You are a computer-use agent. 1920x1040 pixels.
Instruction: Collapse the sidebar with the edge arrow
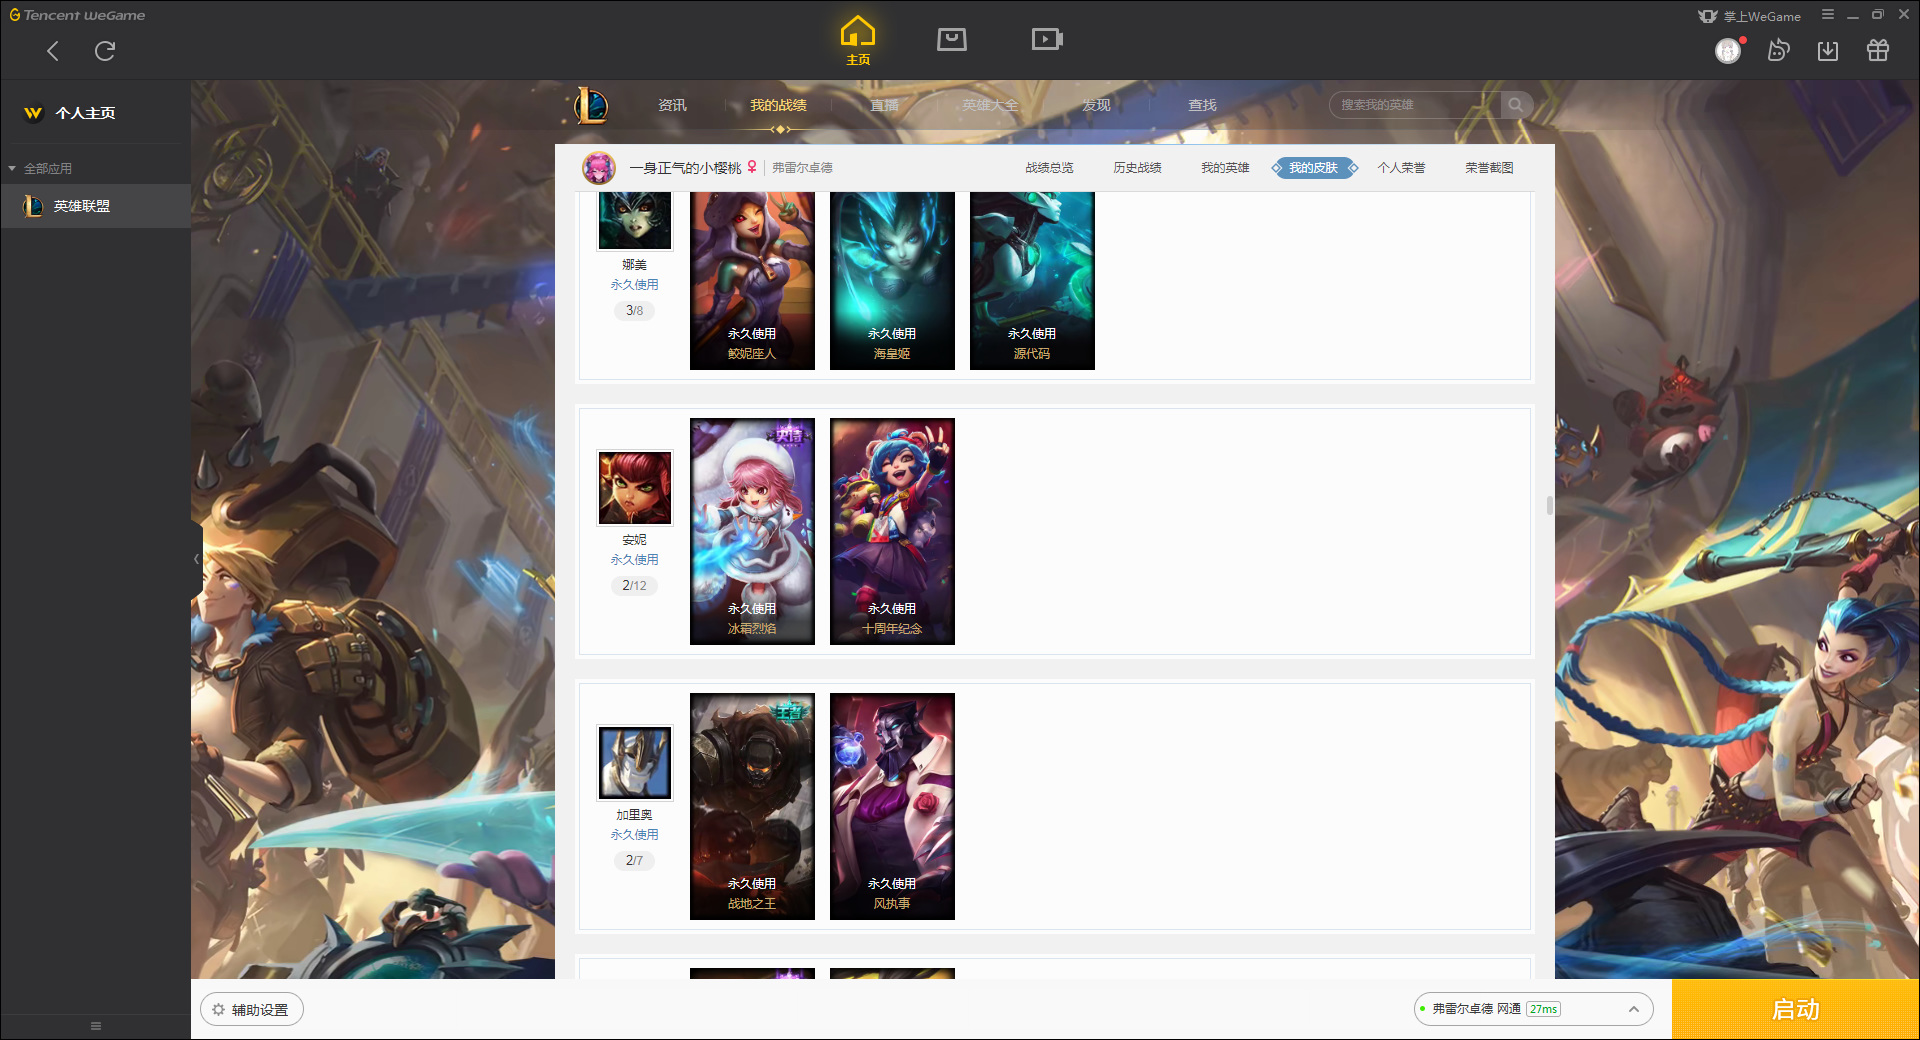pyautogui.click(x=196, y=559)
